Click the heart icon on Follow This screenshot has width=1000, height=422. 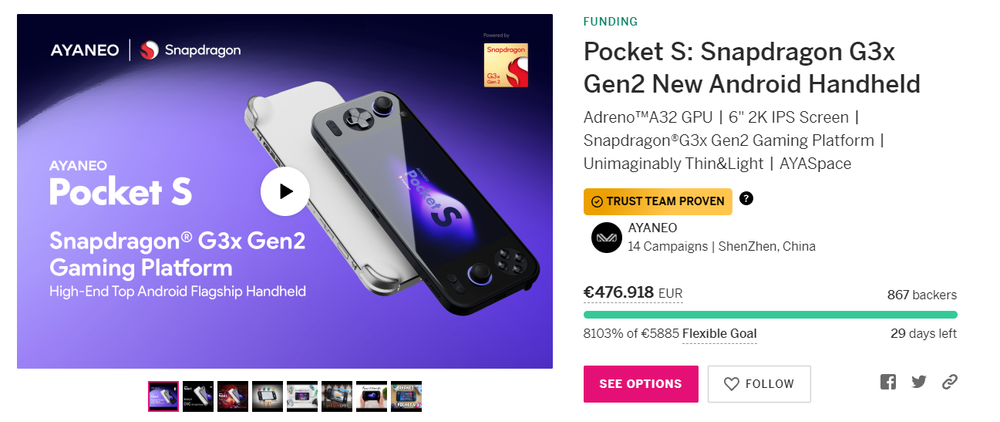coord(731,384)
